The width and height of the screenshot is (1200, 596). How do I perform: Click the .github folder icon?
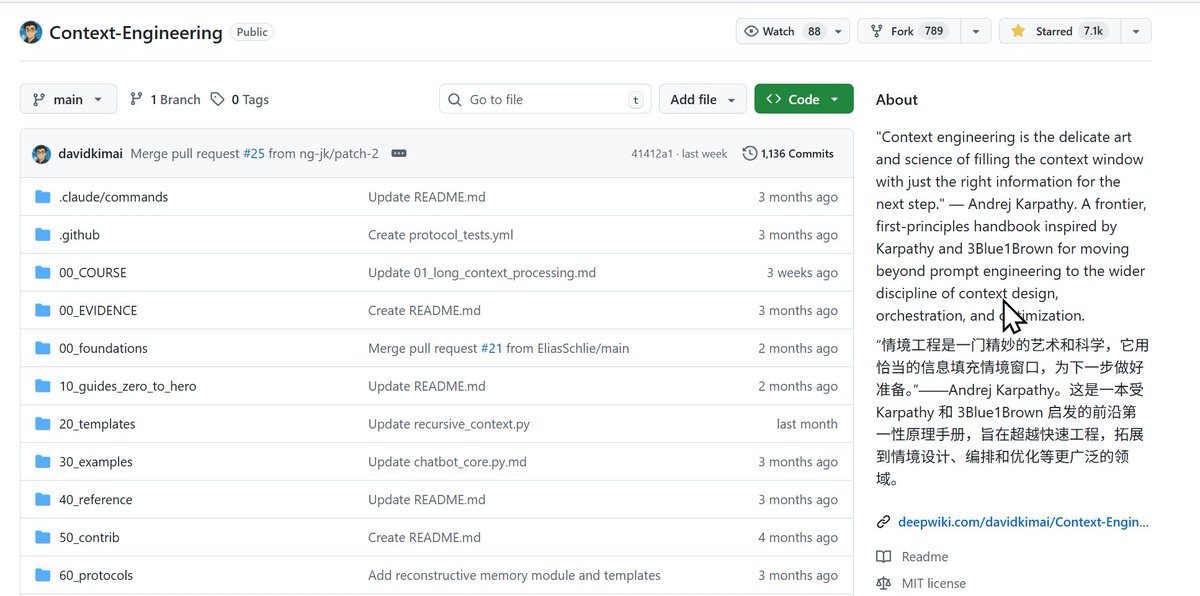pos(43,235)
